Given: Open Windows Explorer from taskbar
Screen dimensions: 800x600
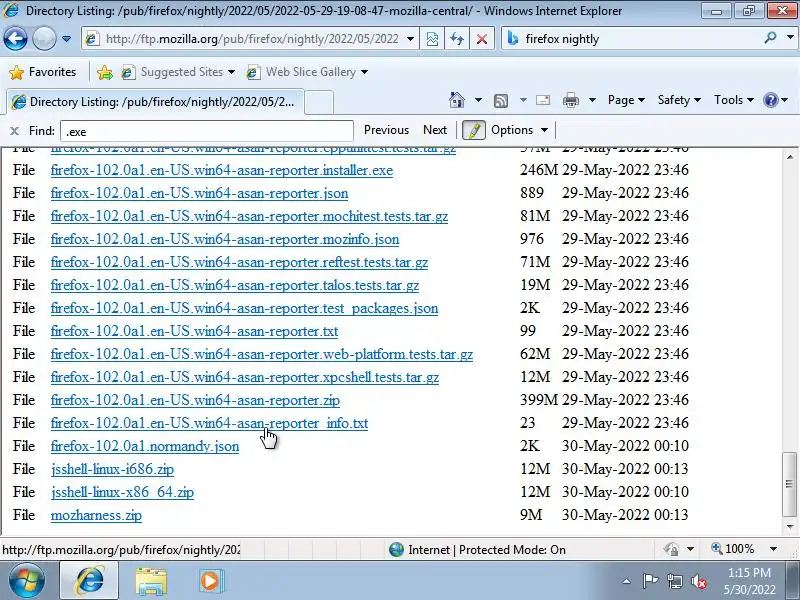Looking at the screenshot, I should point(151,581).
